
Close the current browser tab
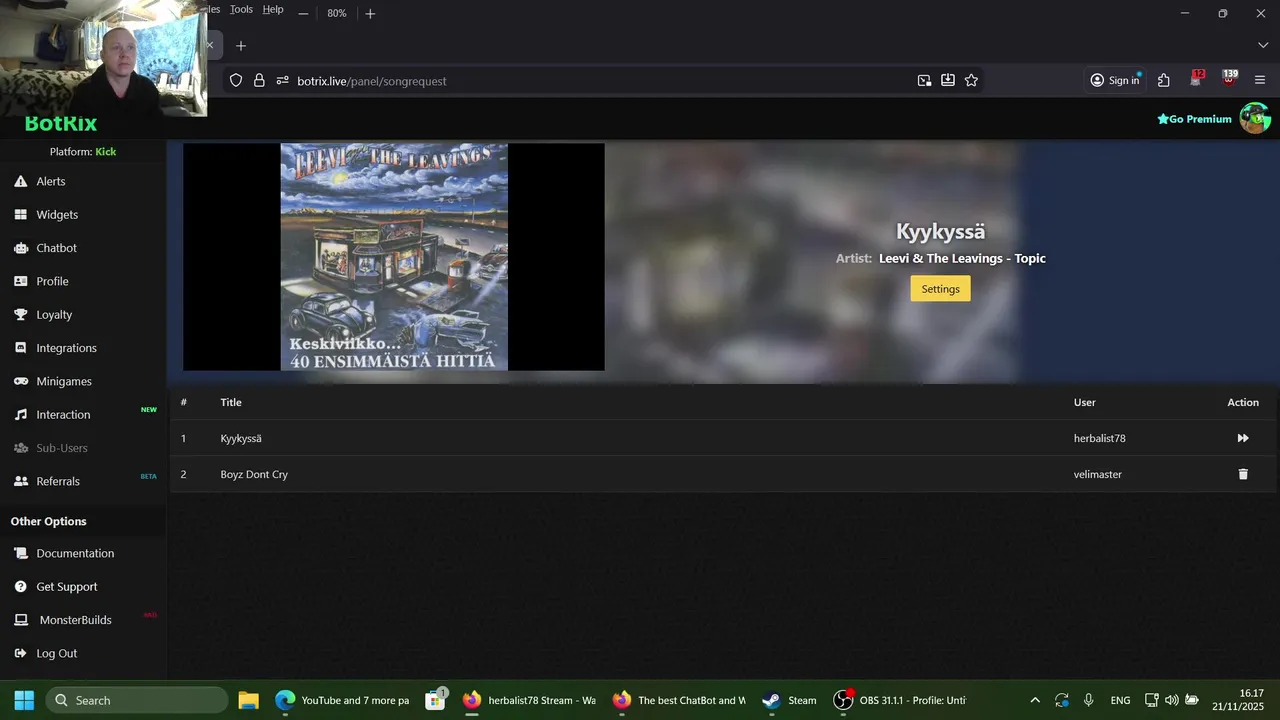pyautogui.click(x=210, y=45)
